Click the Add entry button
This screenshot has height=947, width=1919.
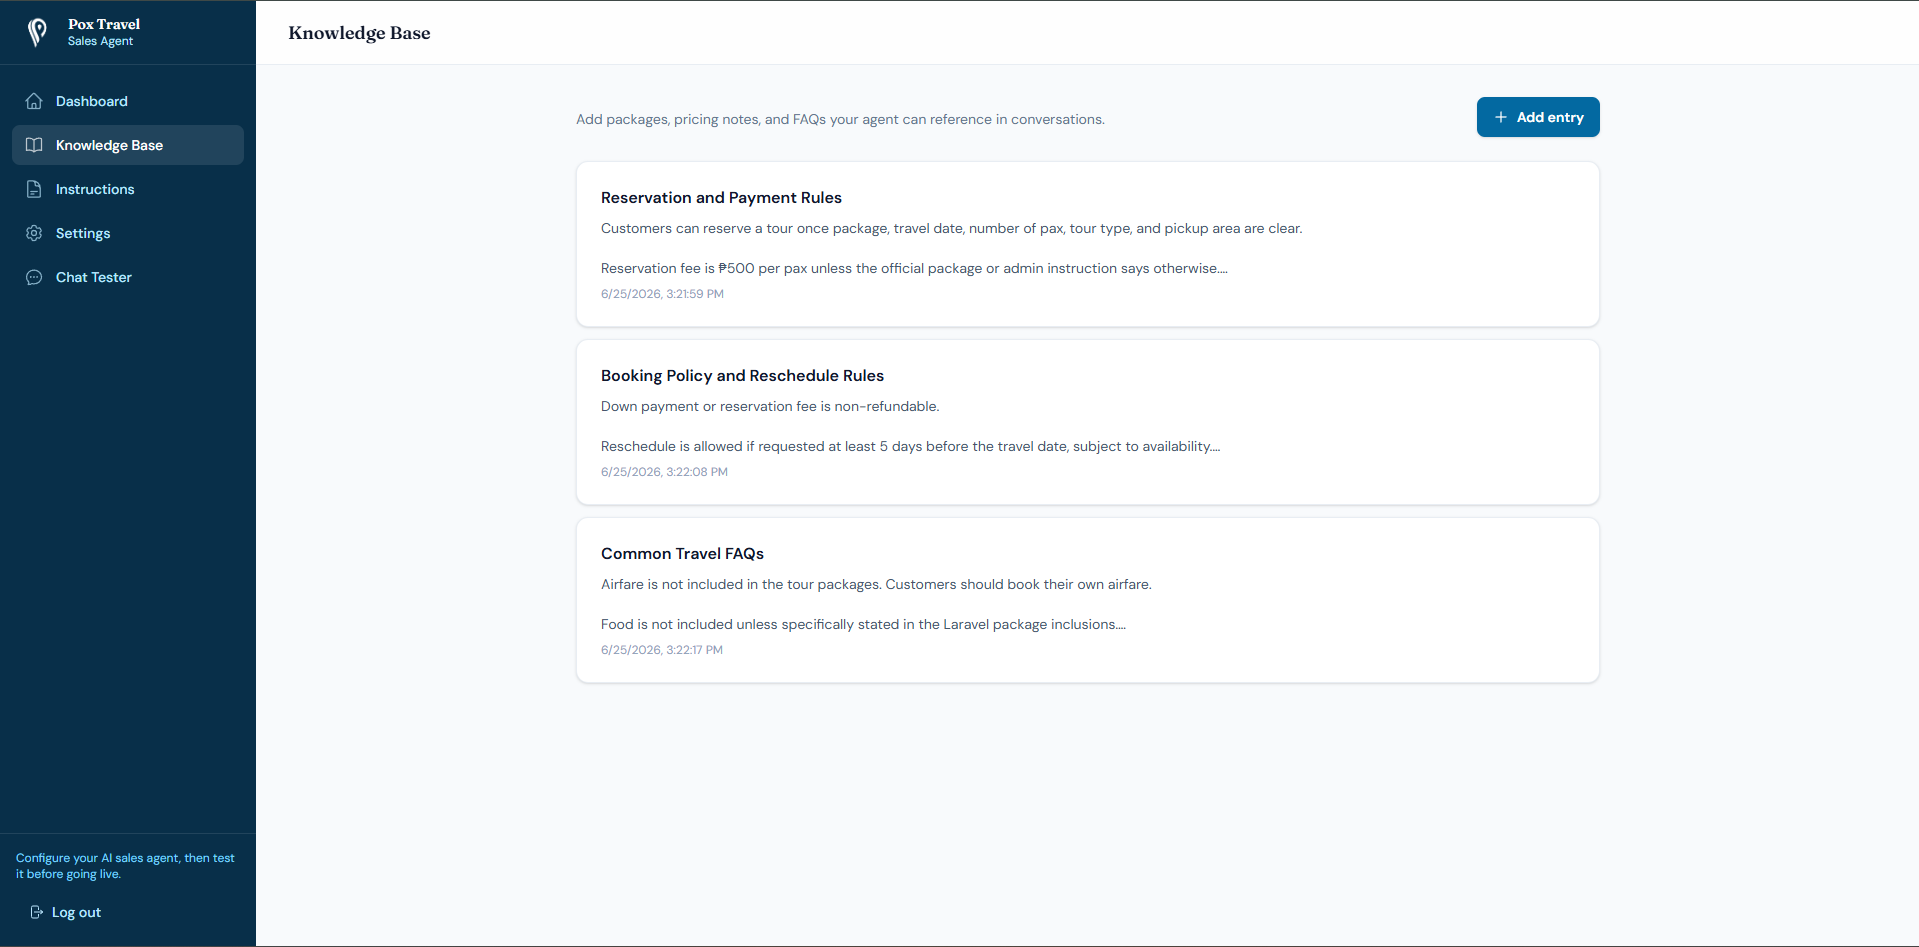pos(1538,117)
